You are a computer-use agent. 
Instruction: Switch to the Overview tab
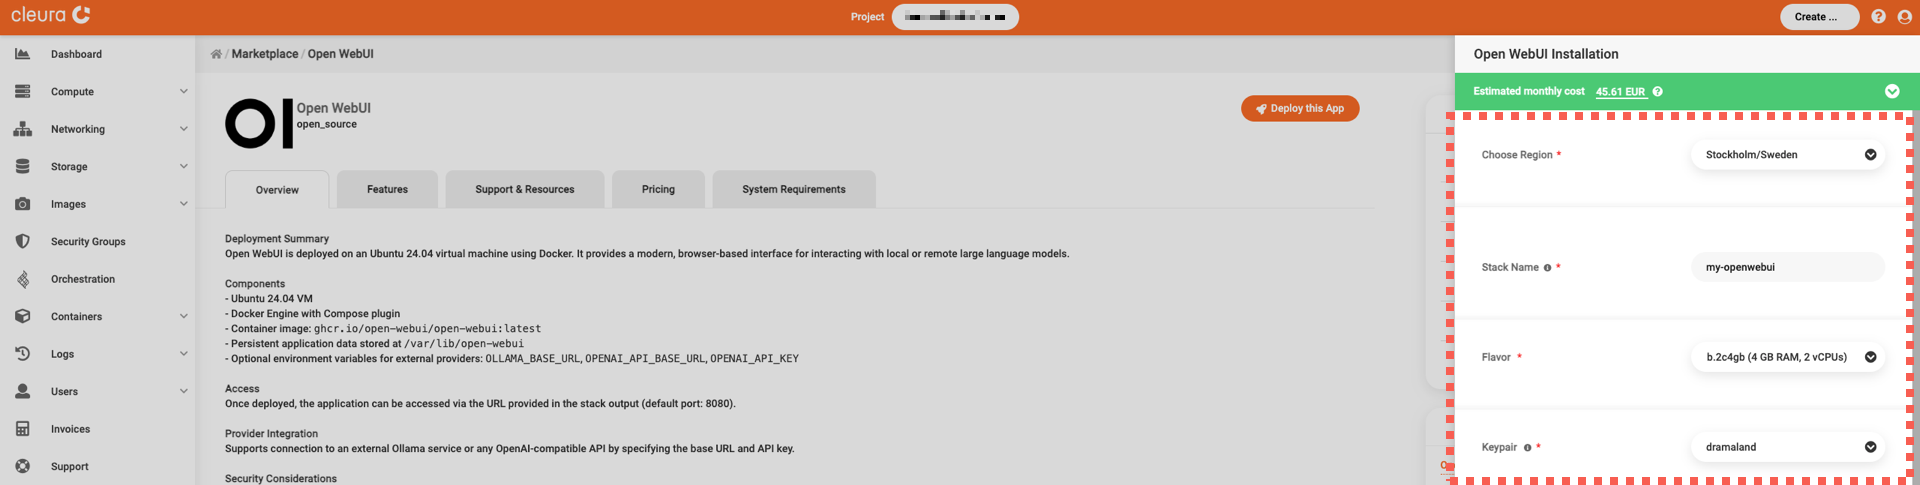[x=277, y=190]
